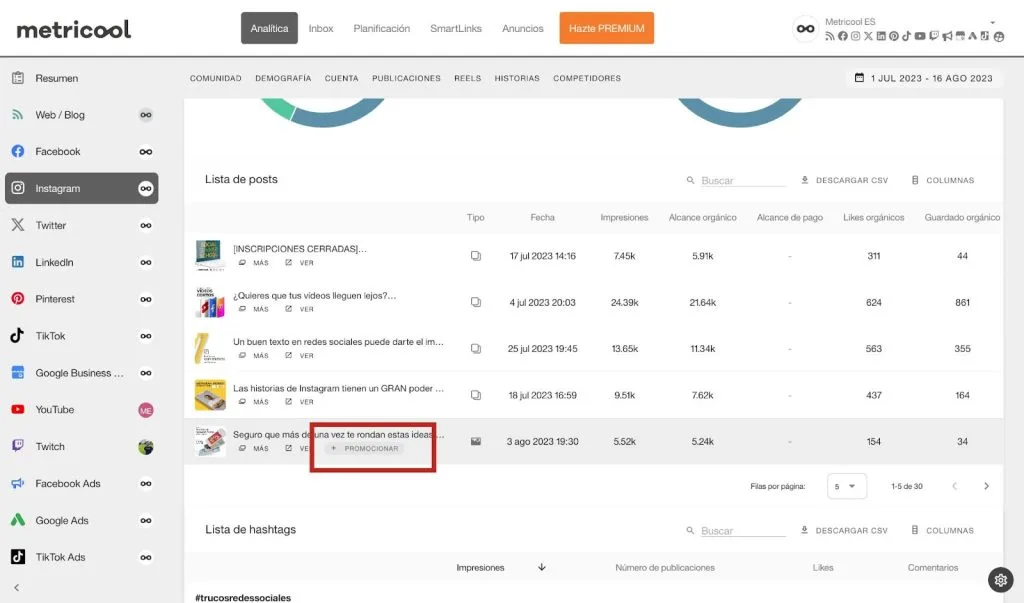Open COLUMNAS for the posts list

click(x=942, y=180)
